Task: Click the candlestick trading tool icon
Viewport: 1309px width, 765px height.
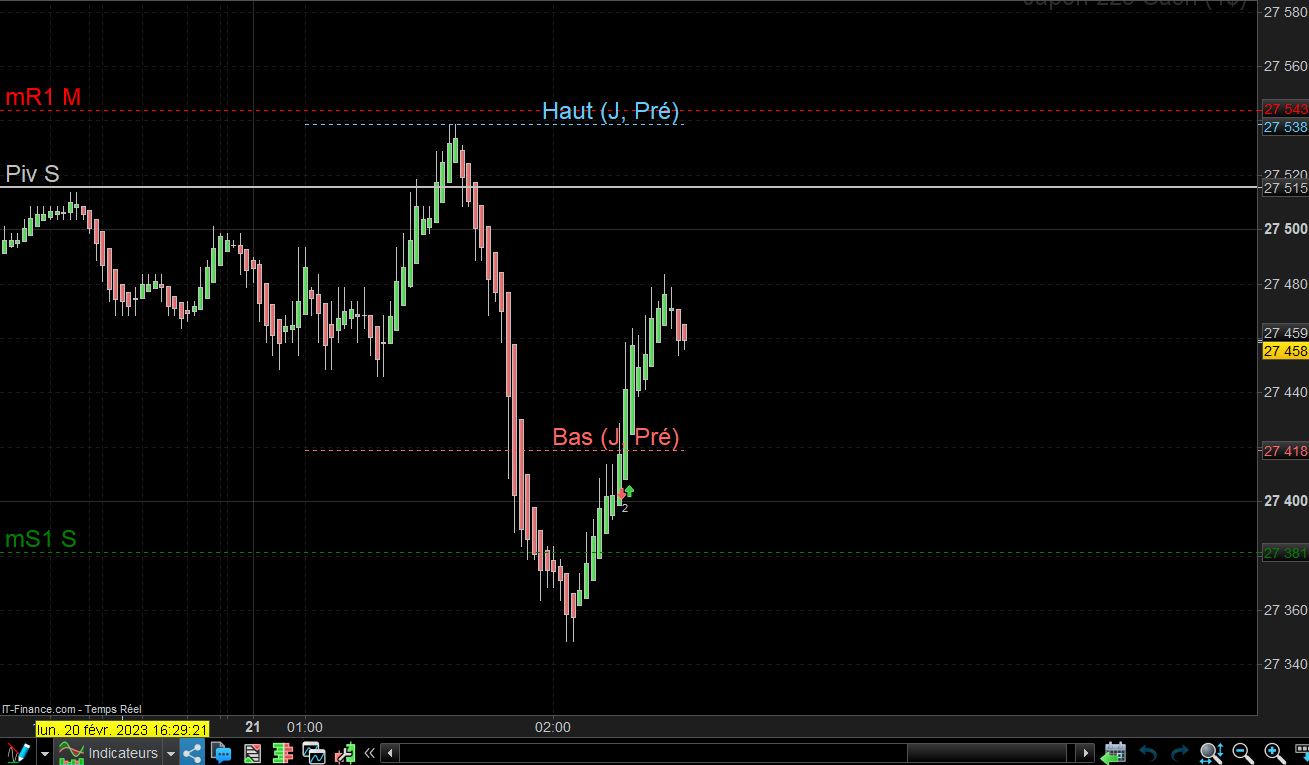Action: click(345, 752)
